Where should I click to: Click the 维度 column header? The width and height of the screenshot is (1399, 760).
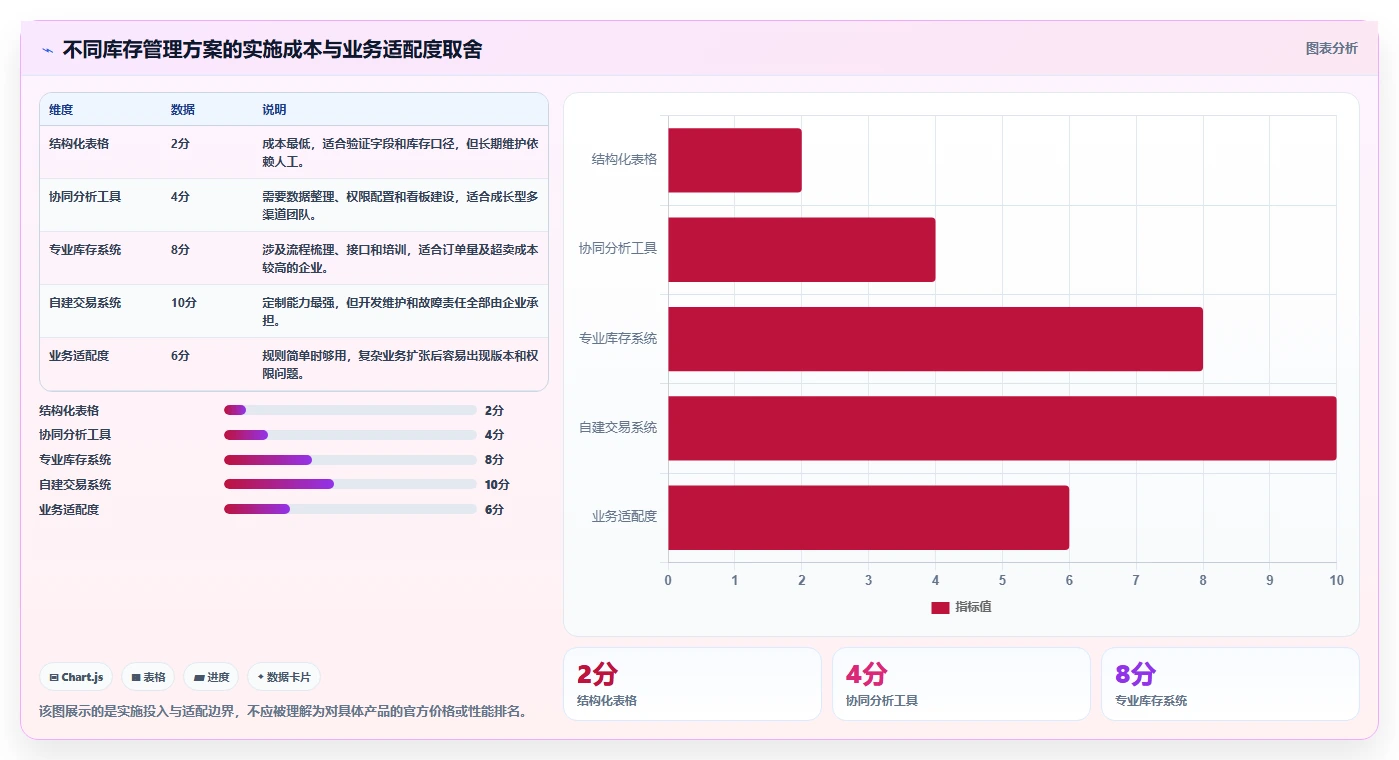pyautogui.click(x=61, y=110)
